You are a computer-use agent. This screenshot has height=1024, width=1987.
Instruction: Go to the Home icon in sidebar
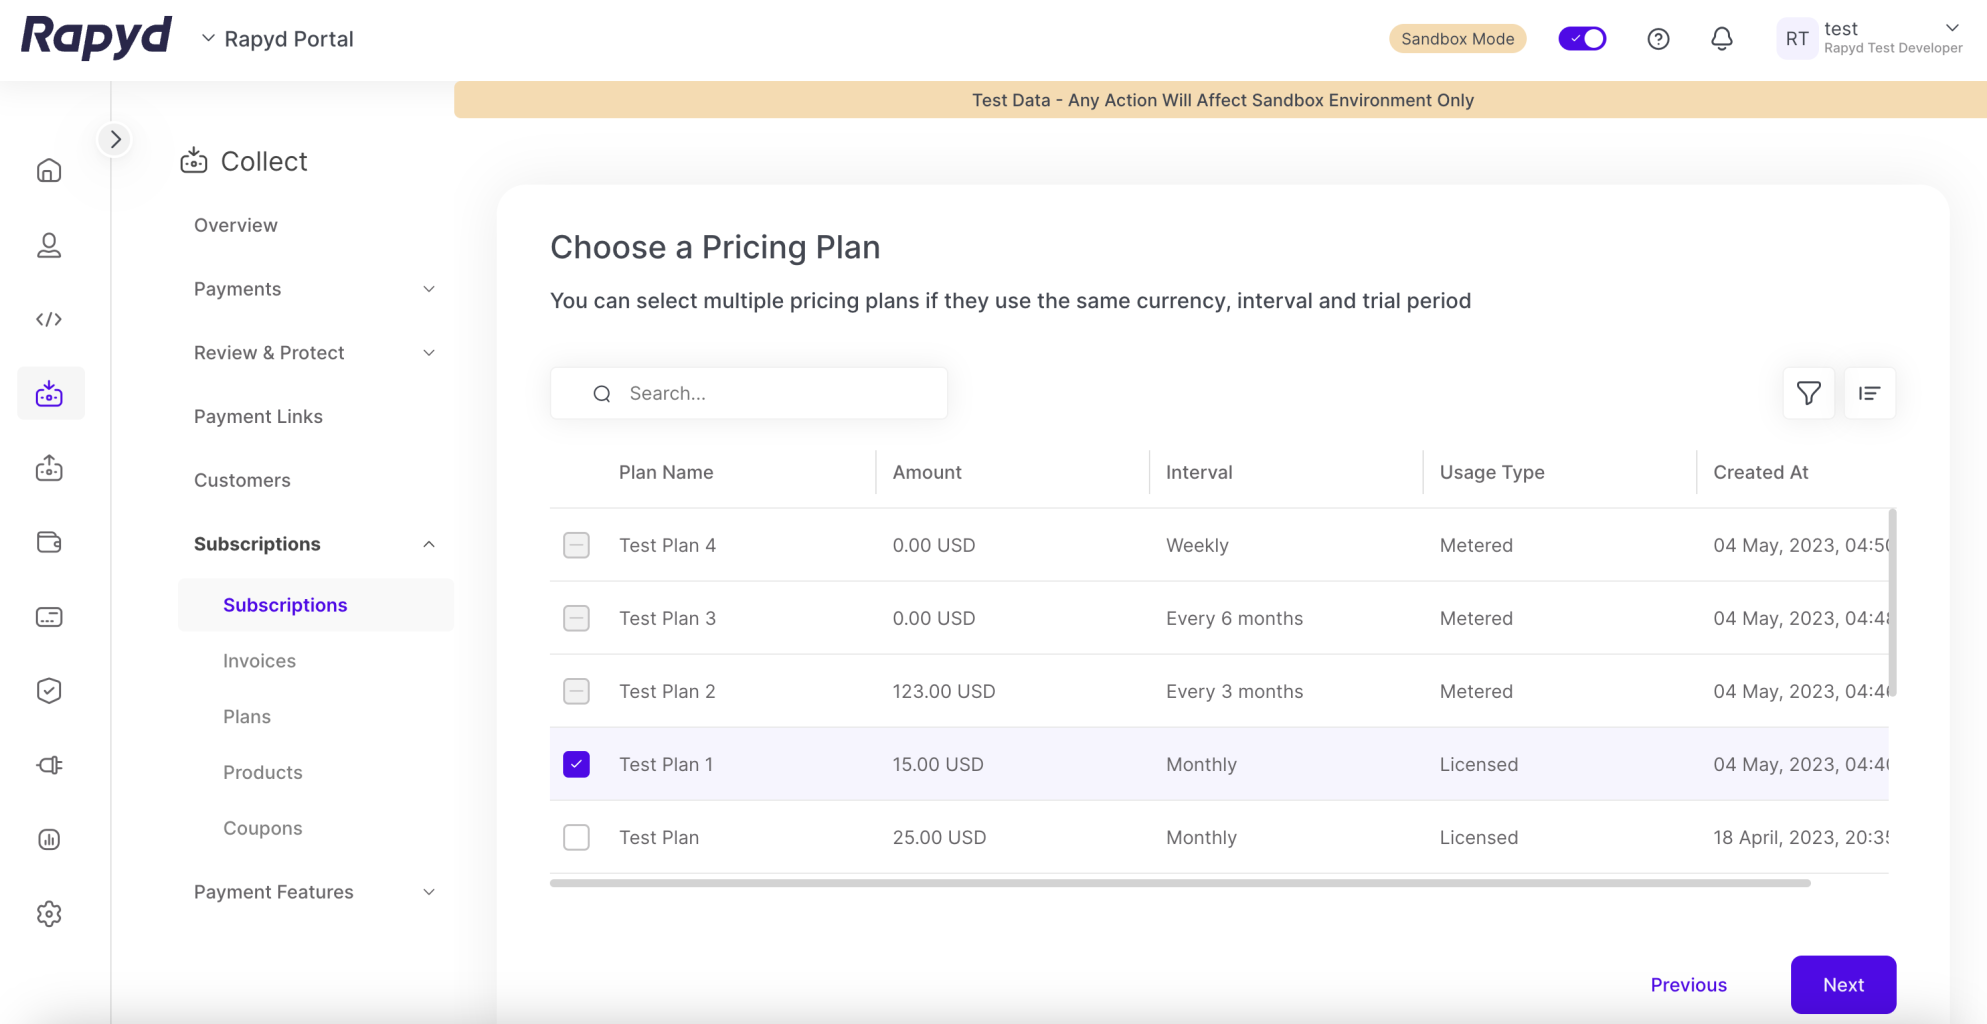(x=49, y=171)
